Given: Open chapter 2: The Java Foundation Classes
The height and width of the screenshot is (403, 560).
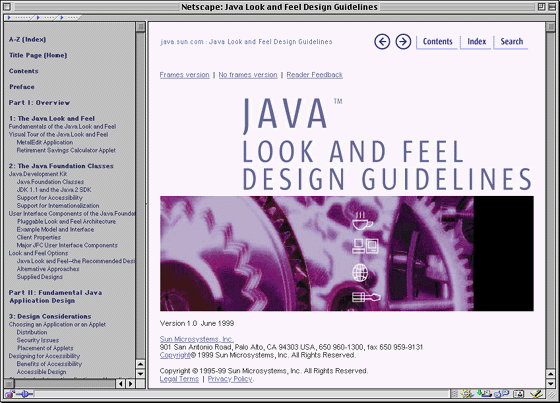Looking at the screenshot, I should point(61,166).
